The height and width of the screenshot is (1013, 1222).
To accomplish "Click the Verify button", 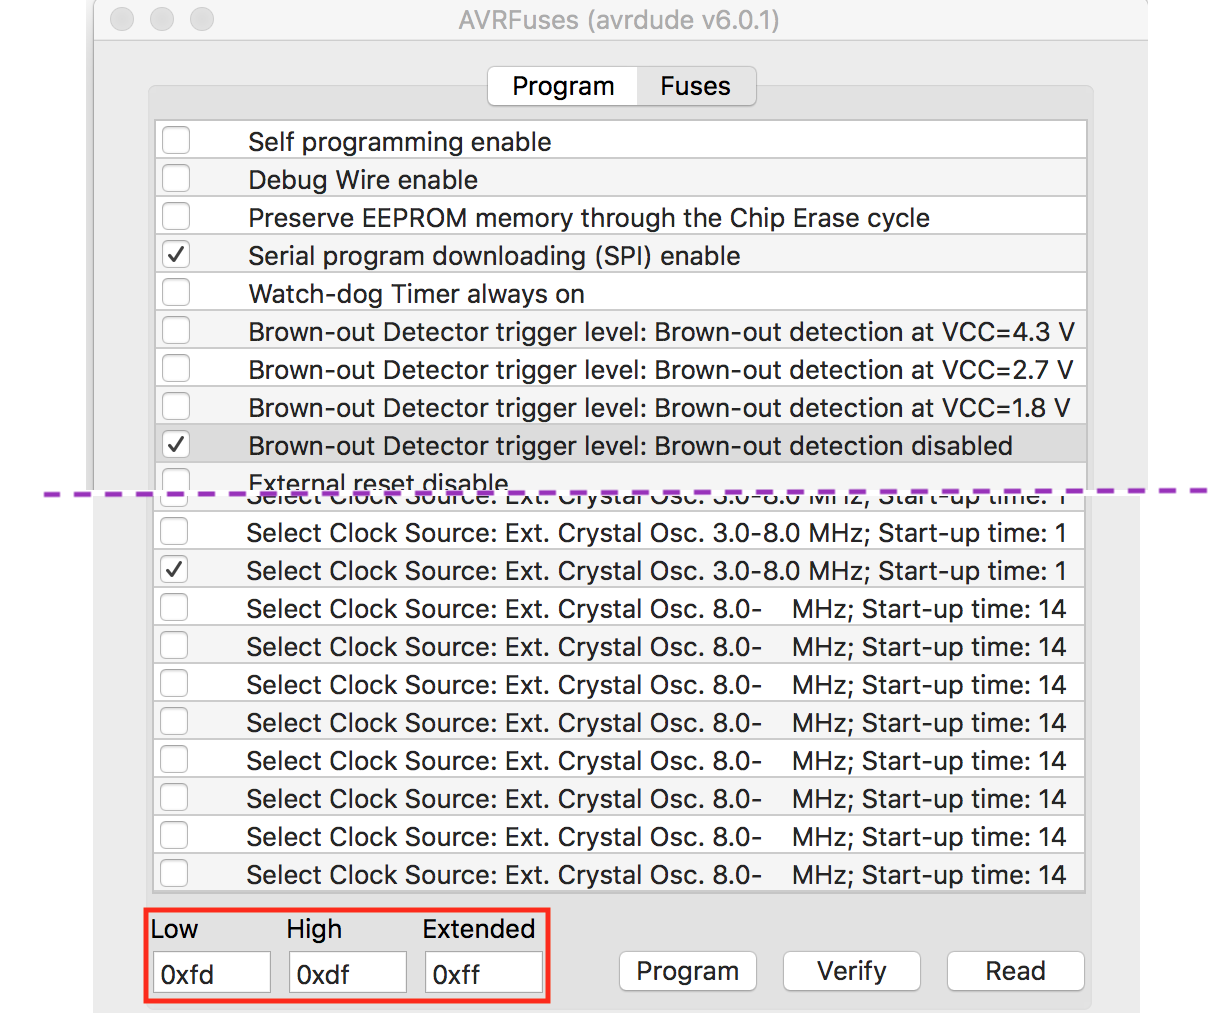I will pyautogui.click(x=852, y=971).
